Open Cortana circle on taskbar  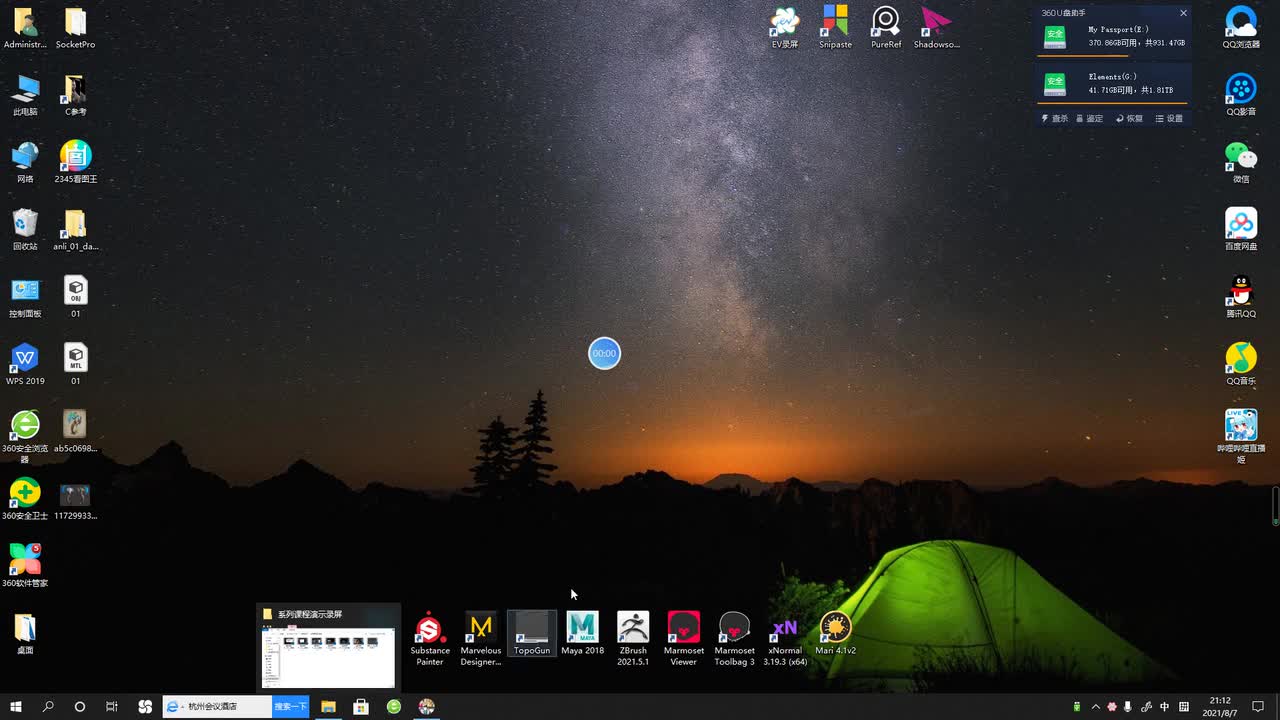coord(80,706)
